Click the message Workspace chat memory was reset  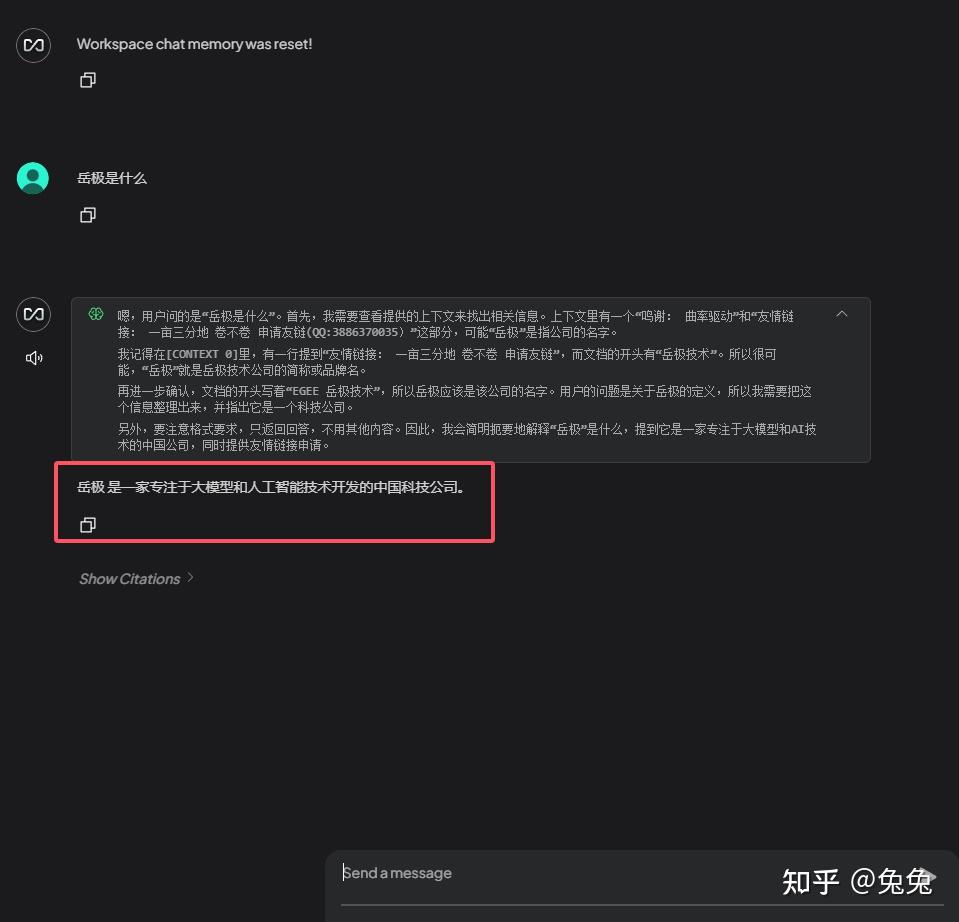coord(194,44)
